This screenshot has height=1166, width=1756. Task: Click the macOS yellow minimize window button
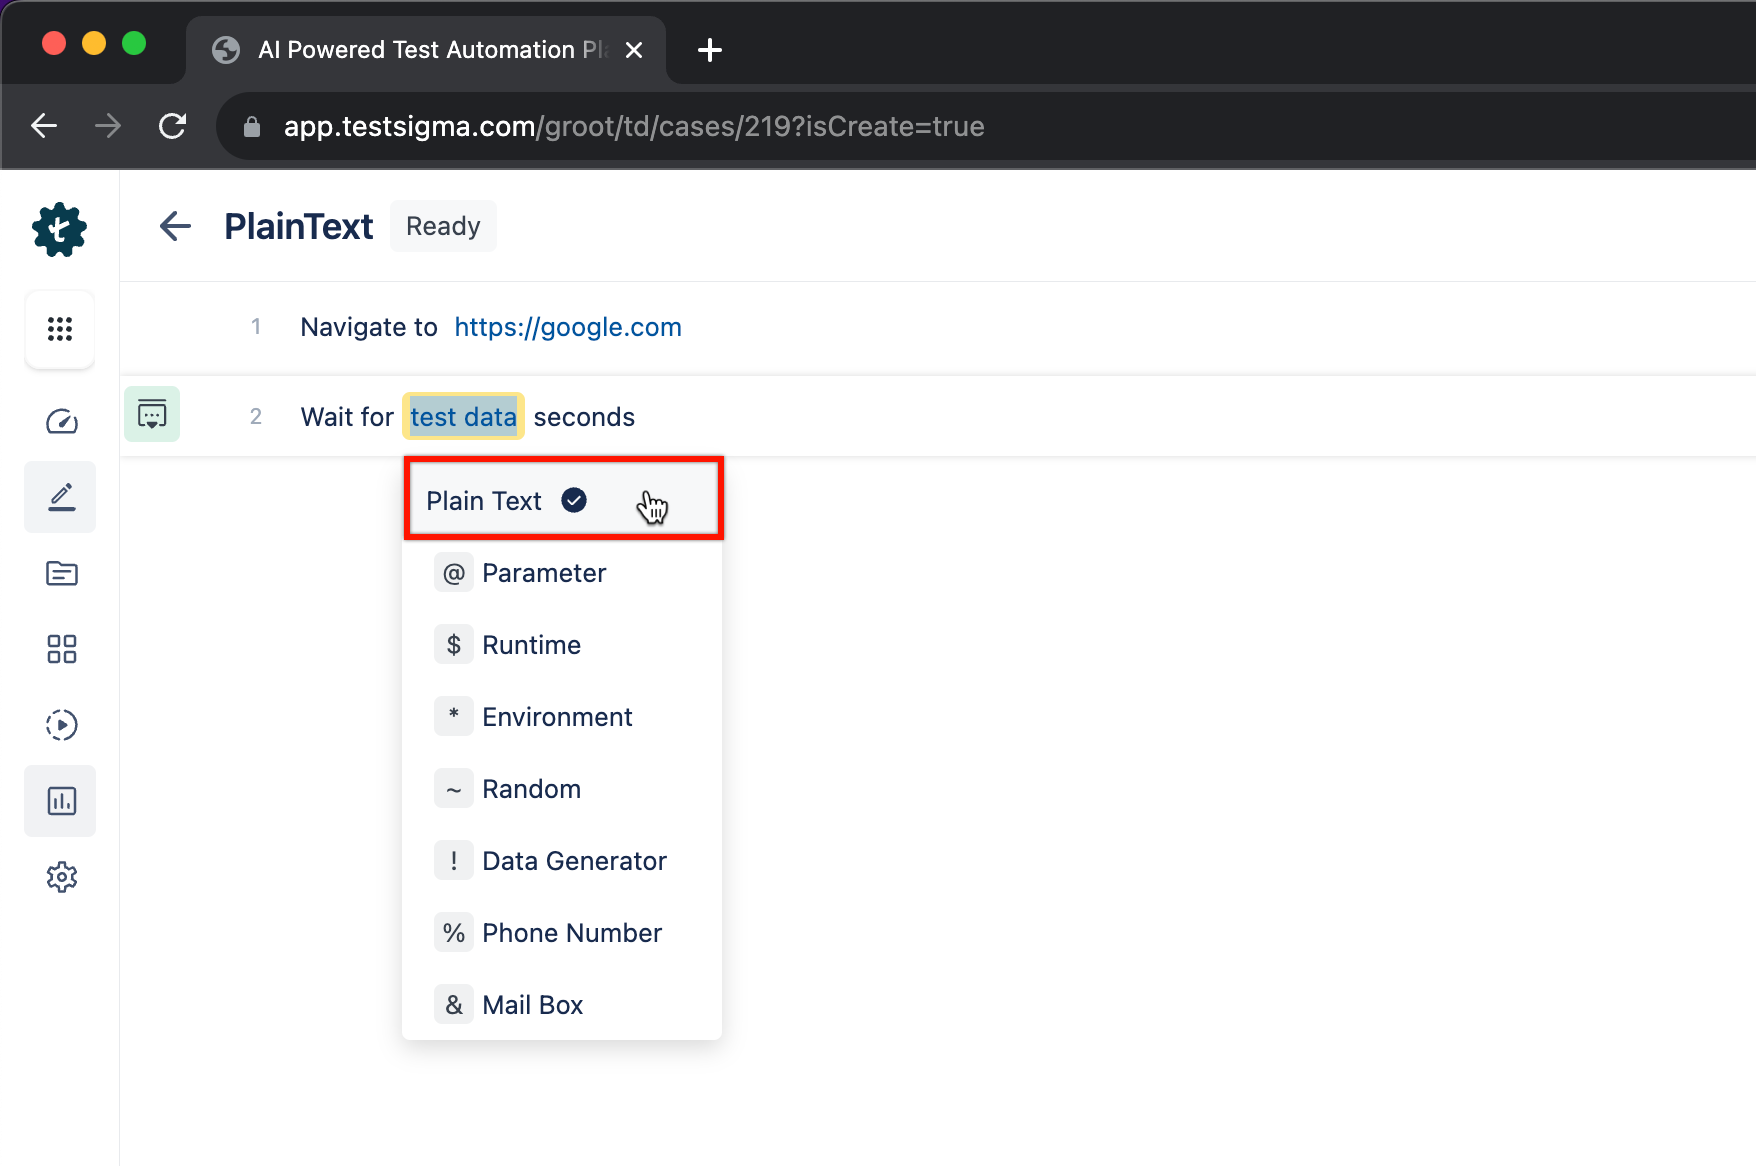coord(94,44)
